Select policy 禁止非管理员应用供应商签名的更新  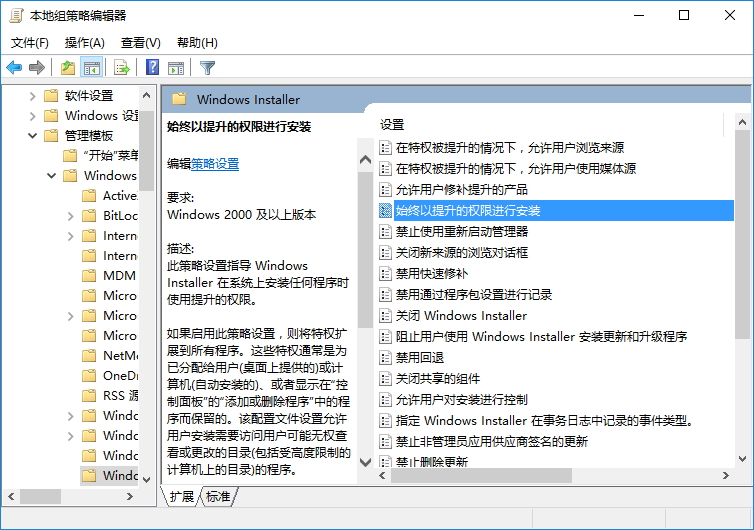(491, 442)
